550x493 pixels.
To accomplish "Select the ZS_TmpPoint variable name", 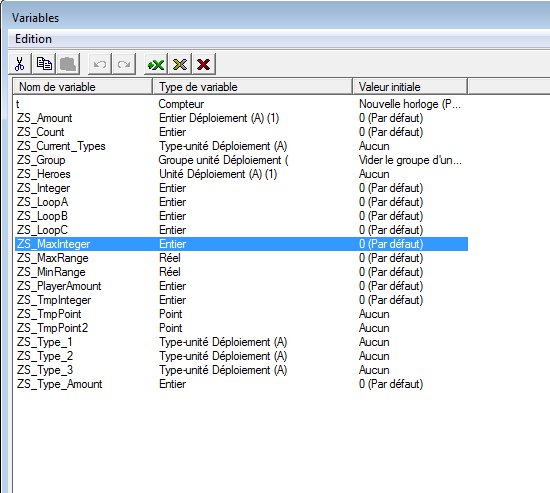I will (49, 314).
